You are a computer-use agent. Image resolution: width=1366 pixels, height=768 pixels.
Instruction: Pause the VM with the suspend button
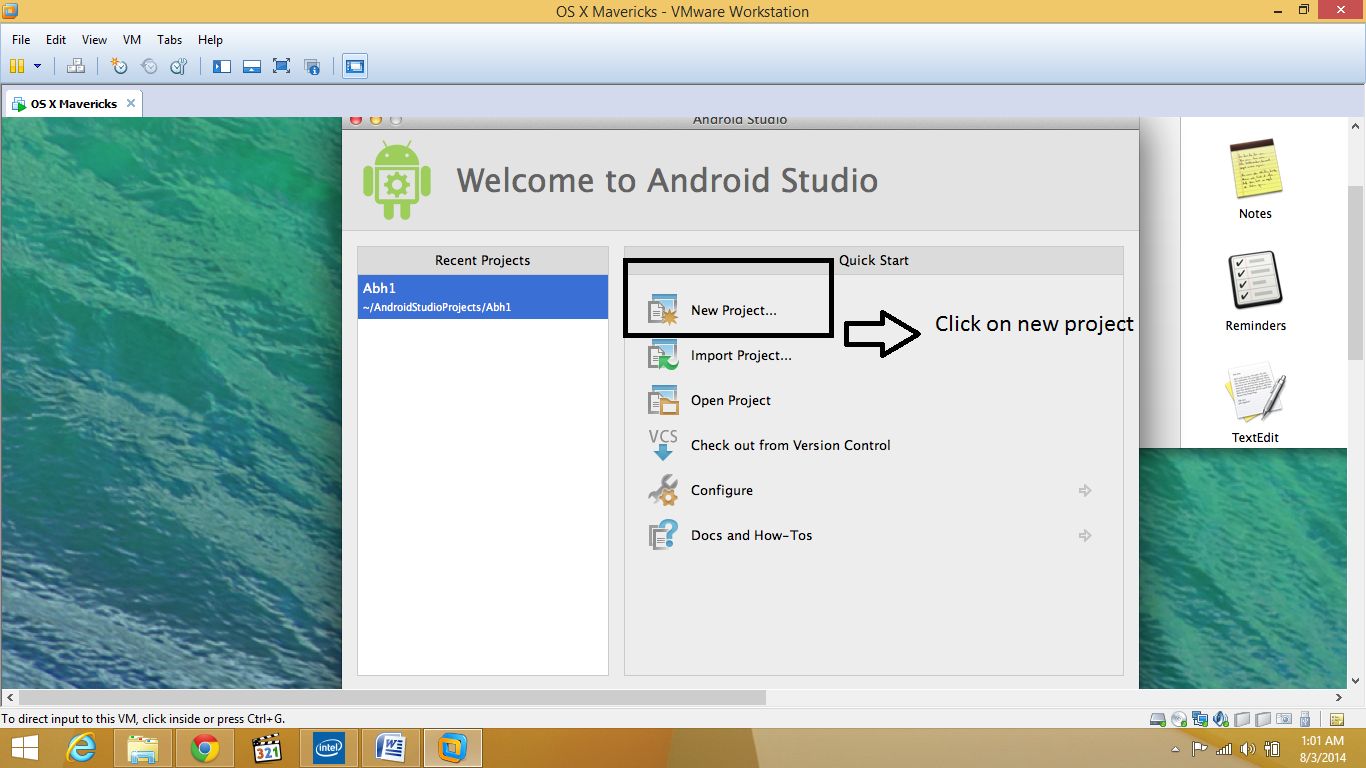[16, 66]
